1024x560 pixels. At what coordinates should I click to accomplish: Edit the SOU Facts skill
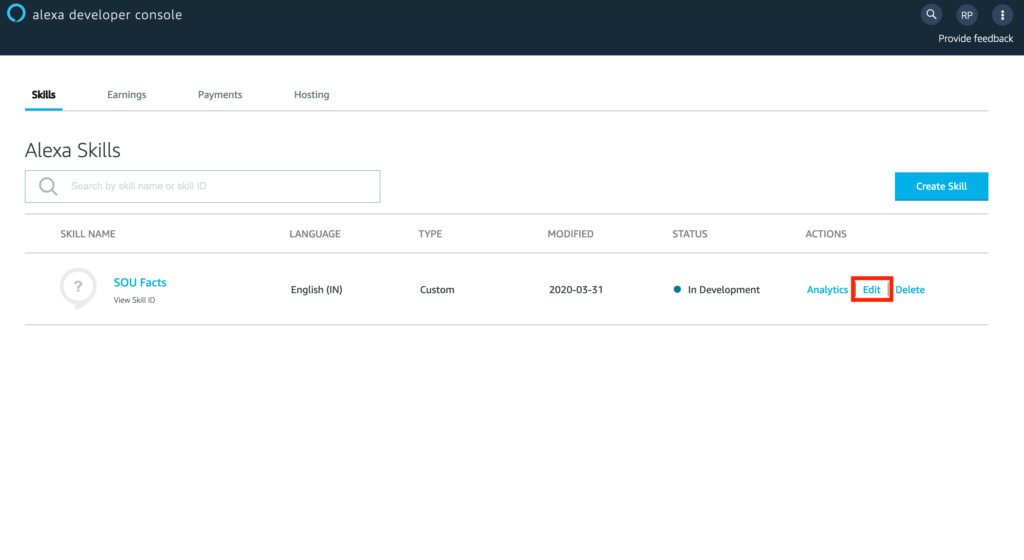click(x=871, y=290)
